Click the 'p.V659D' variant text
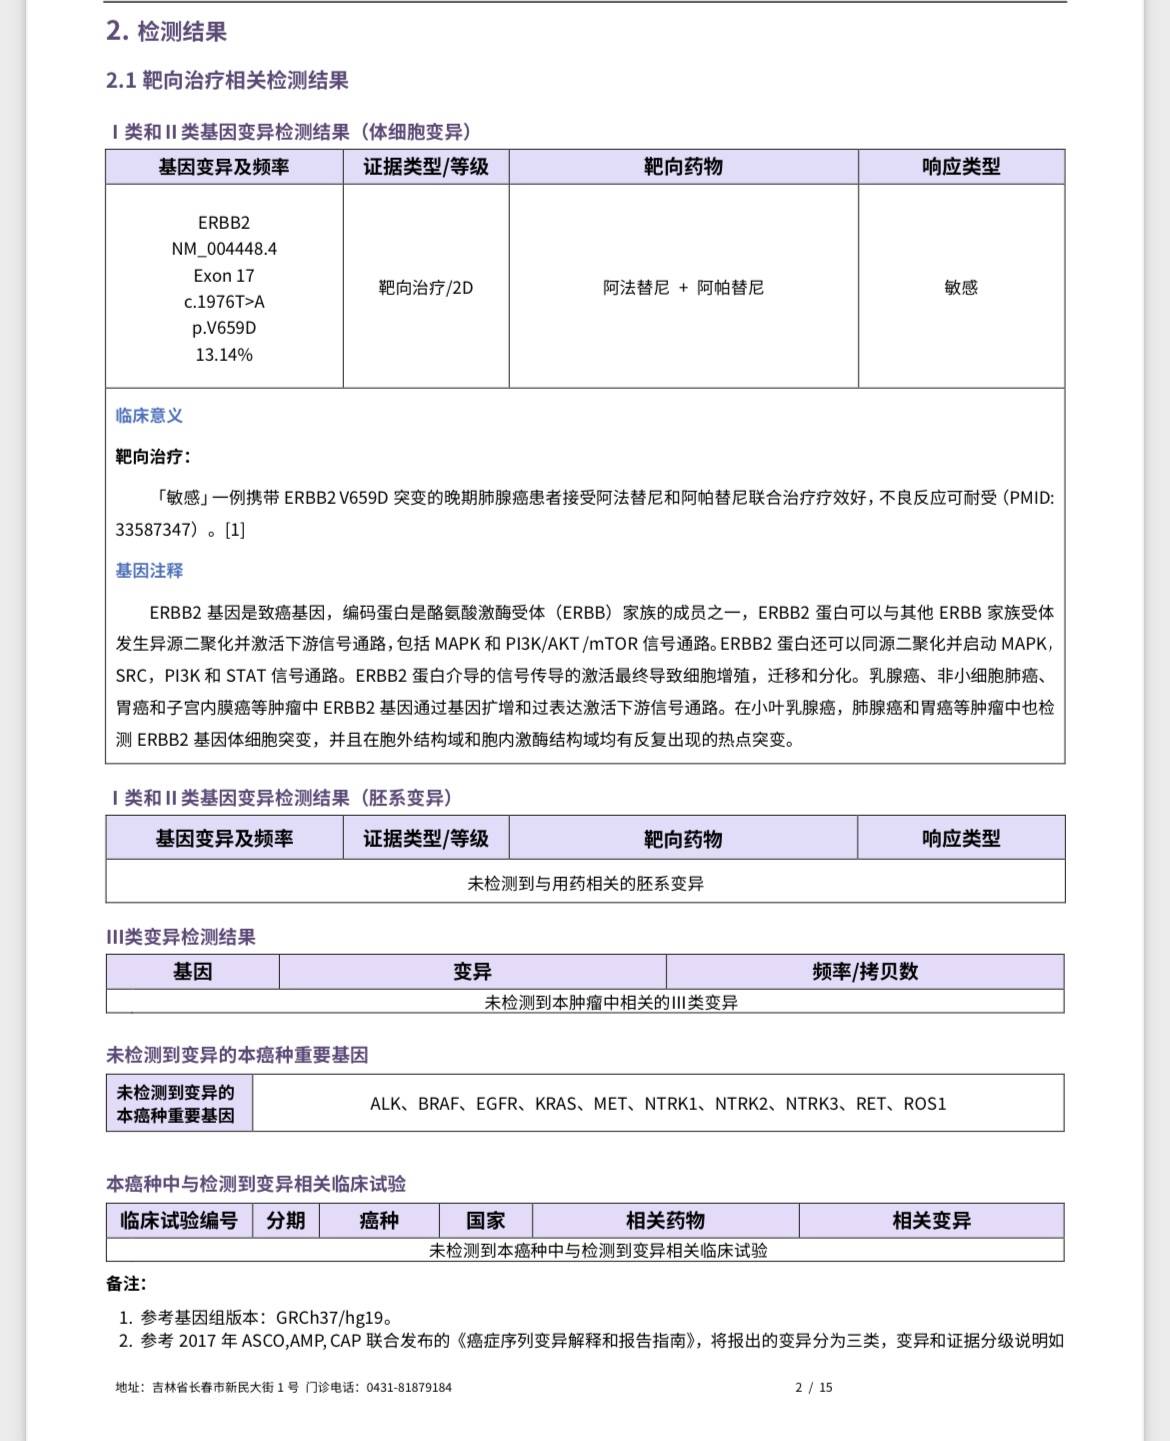The image size is (1170, 1441). coord(224,328)
